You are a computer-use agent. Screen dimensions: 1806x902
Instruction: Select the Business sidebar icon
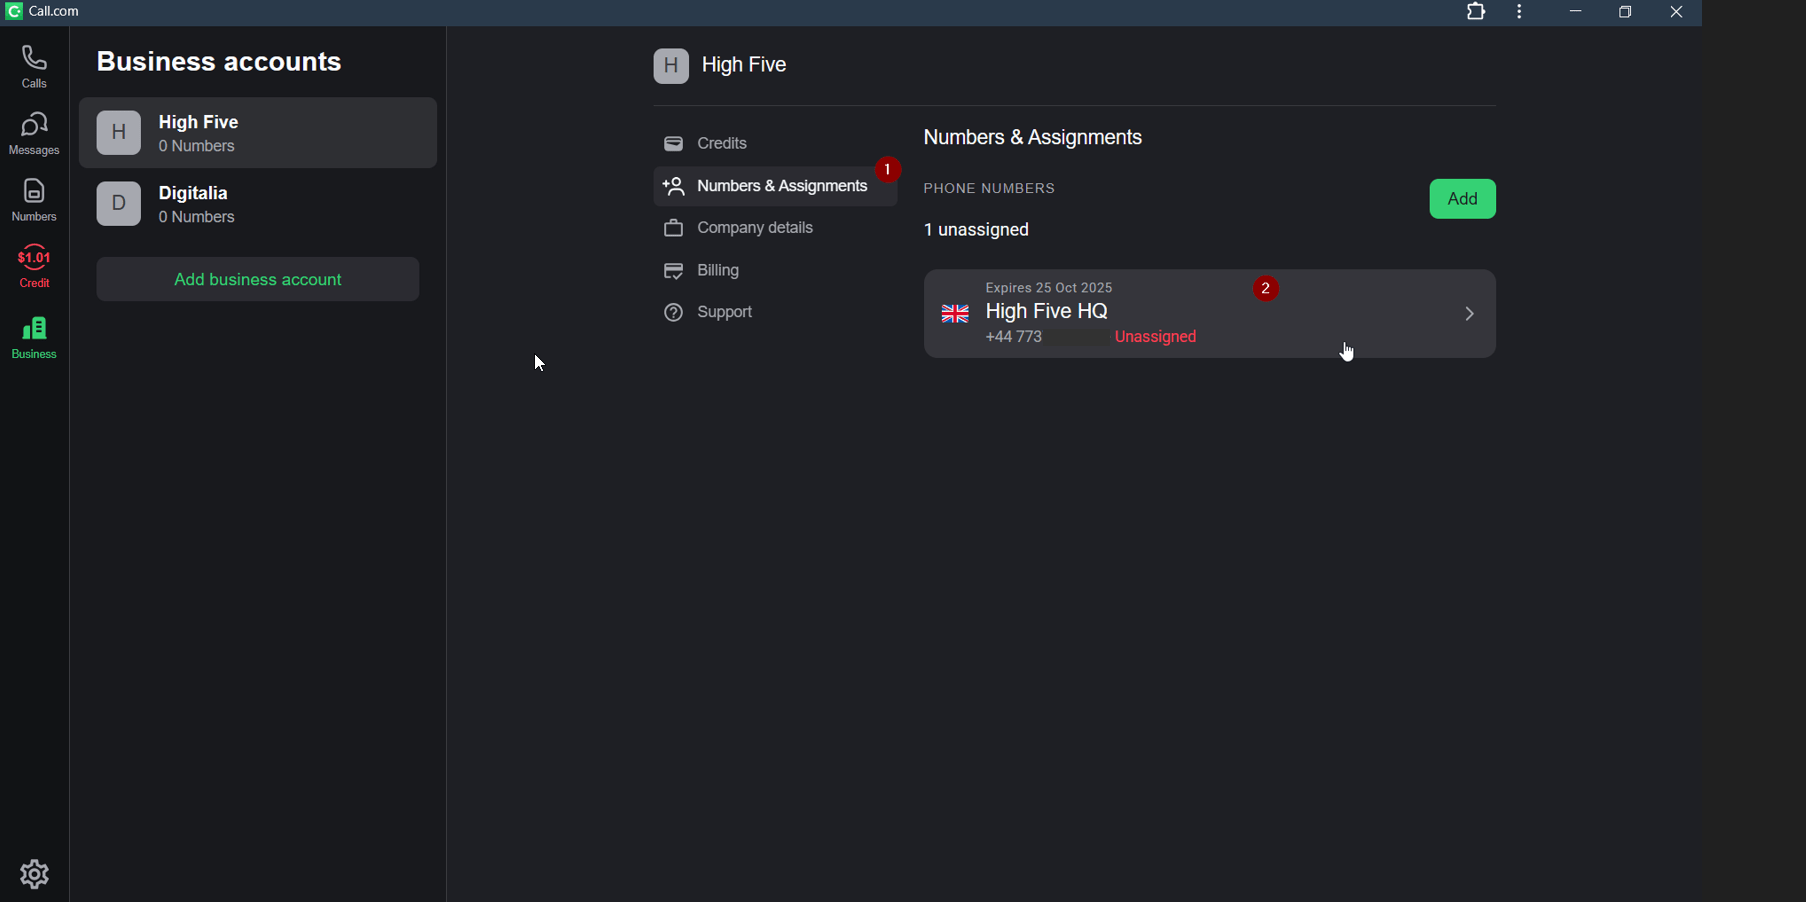click(34, 337)
